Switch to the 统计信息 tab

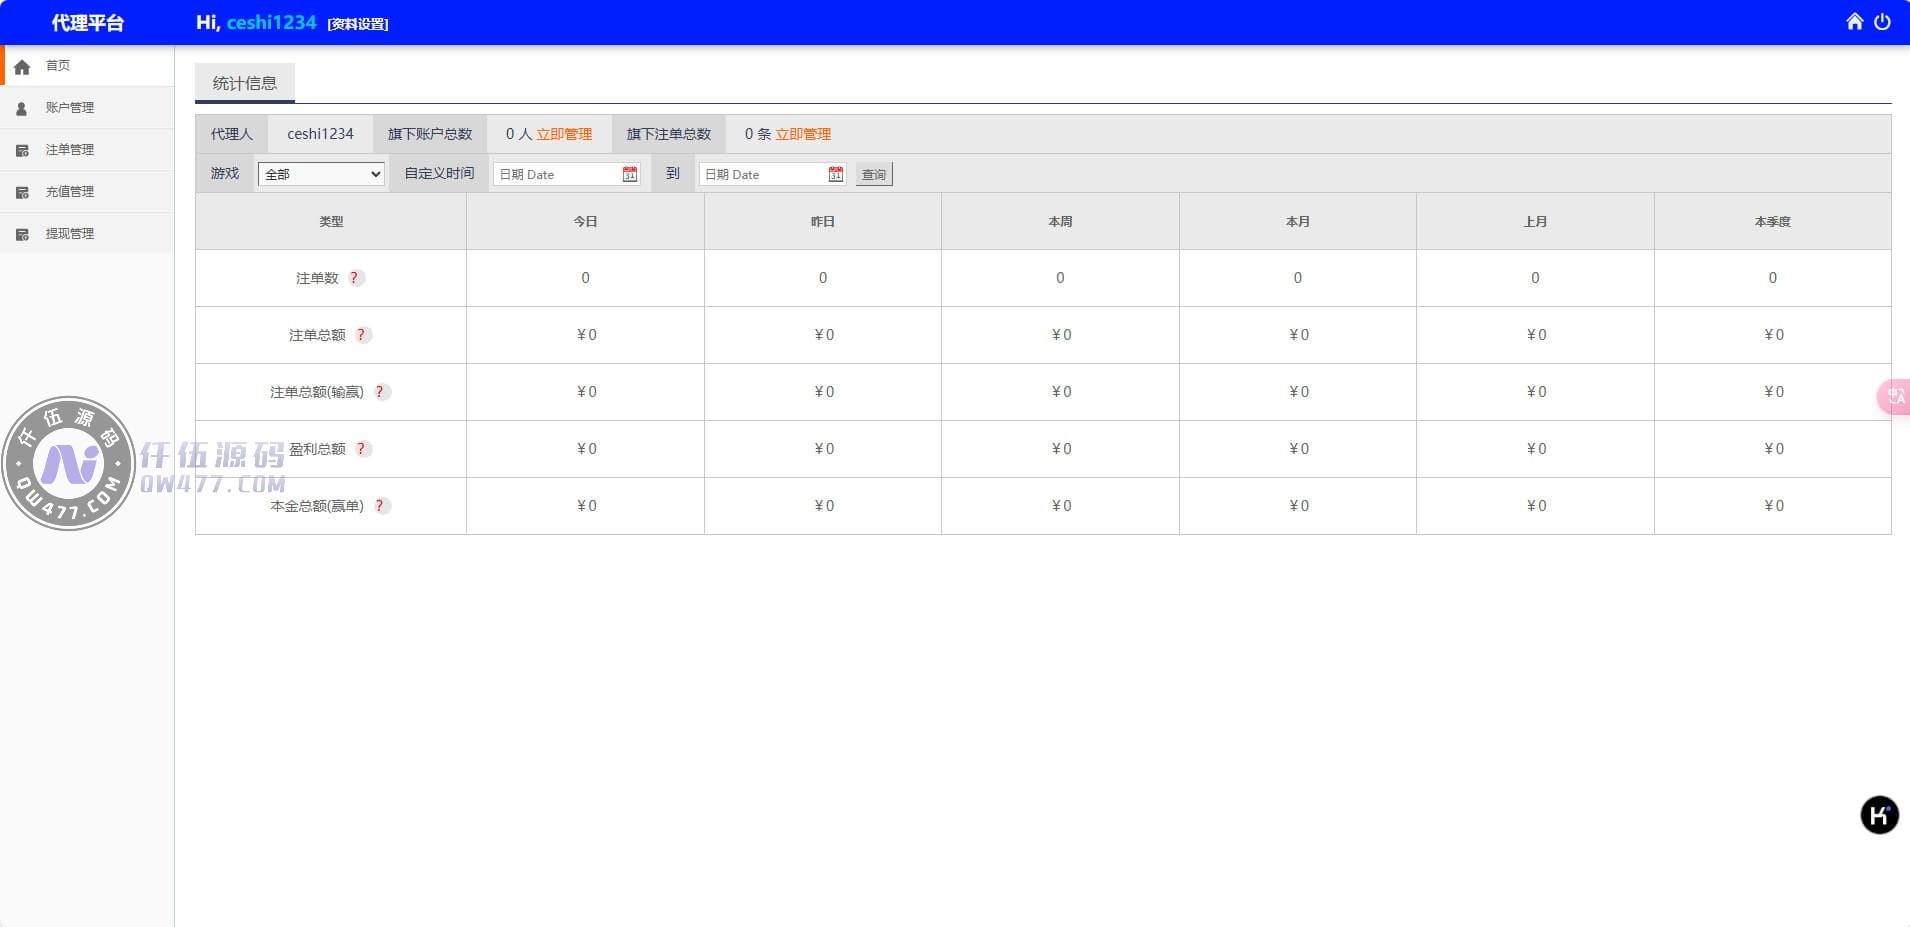245,83
